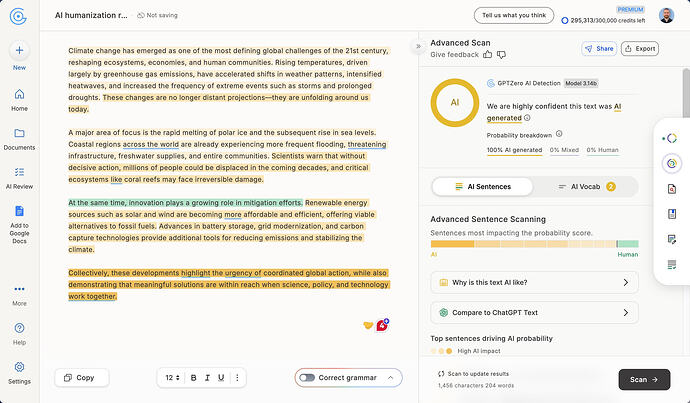This screenshot has height=403, width=690.
Task: Toggle underline formatting
Action: click(221, 377)
